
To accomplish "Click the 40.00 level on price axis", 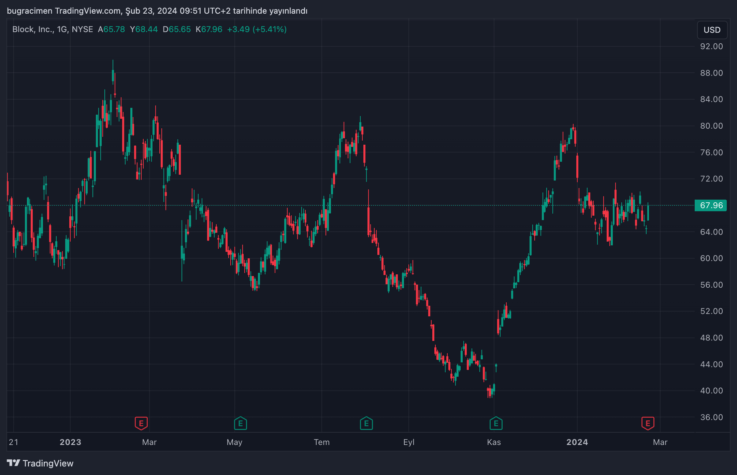I will 711,391.
